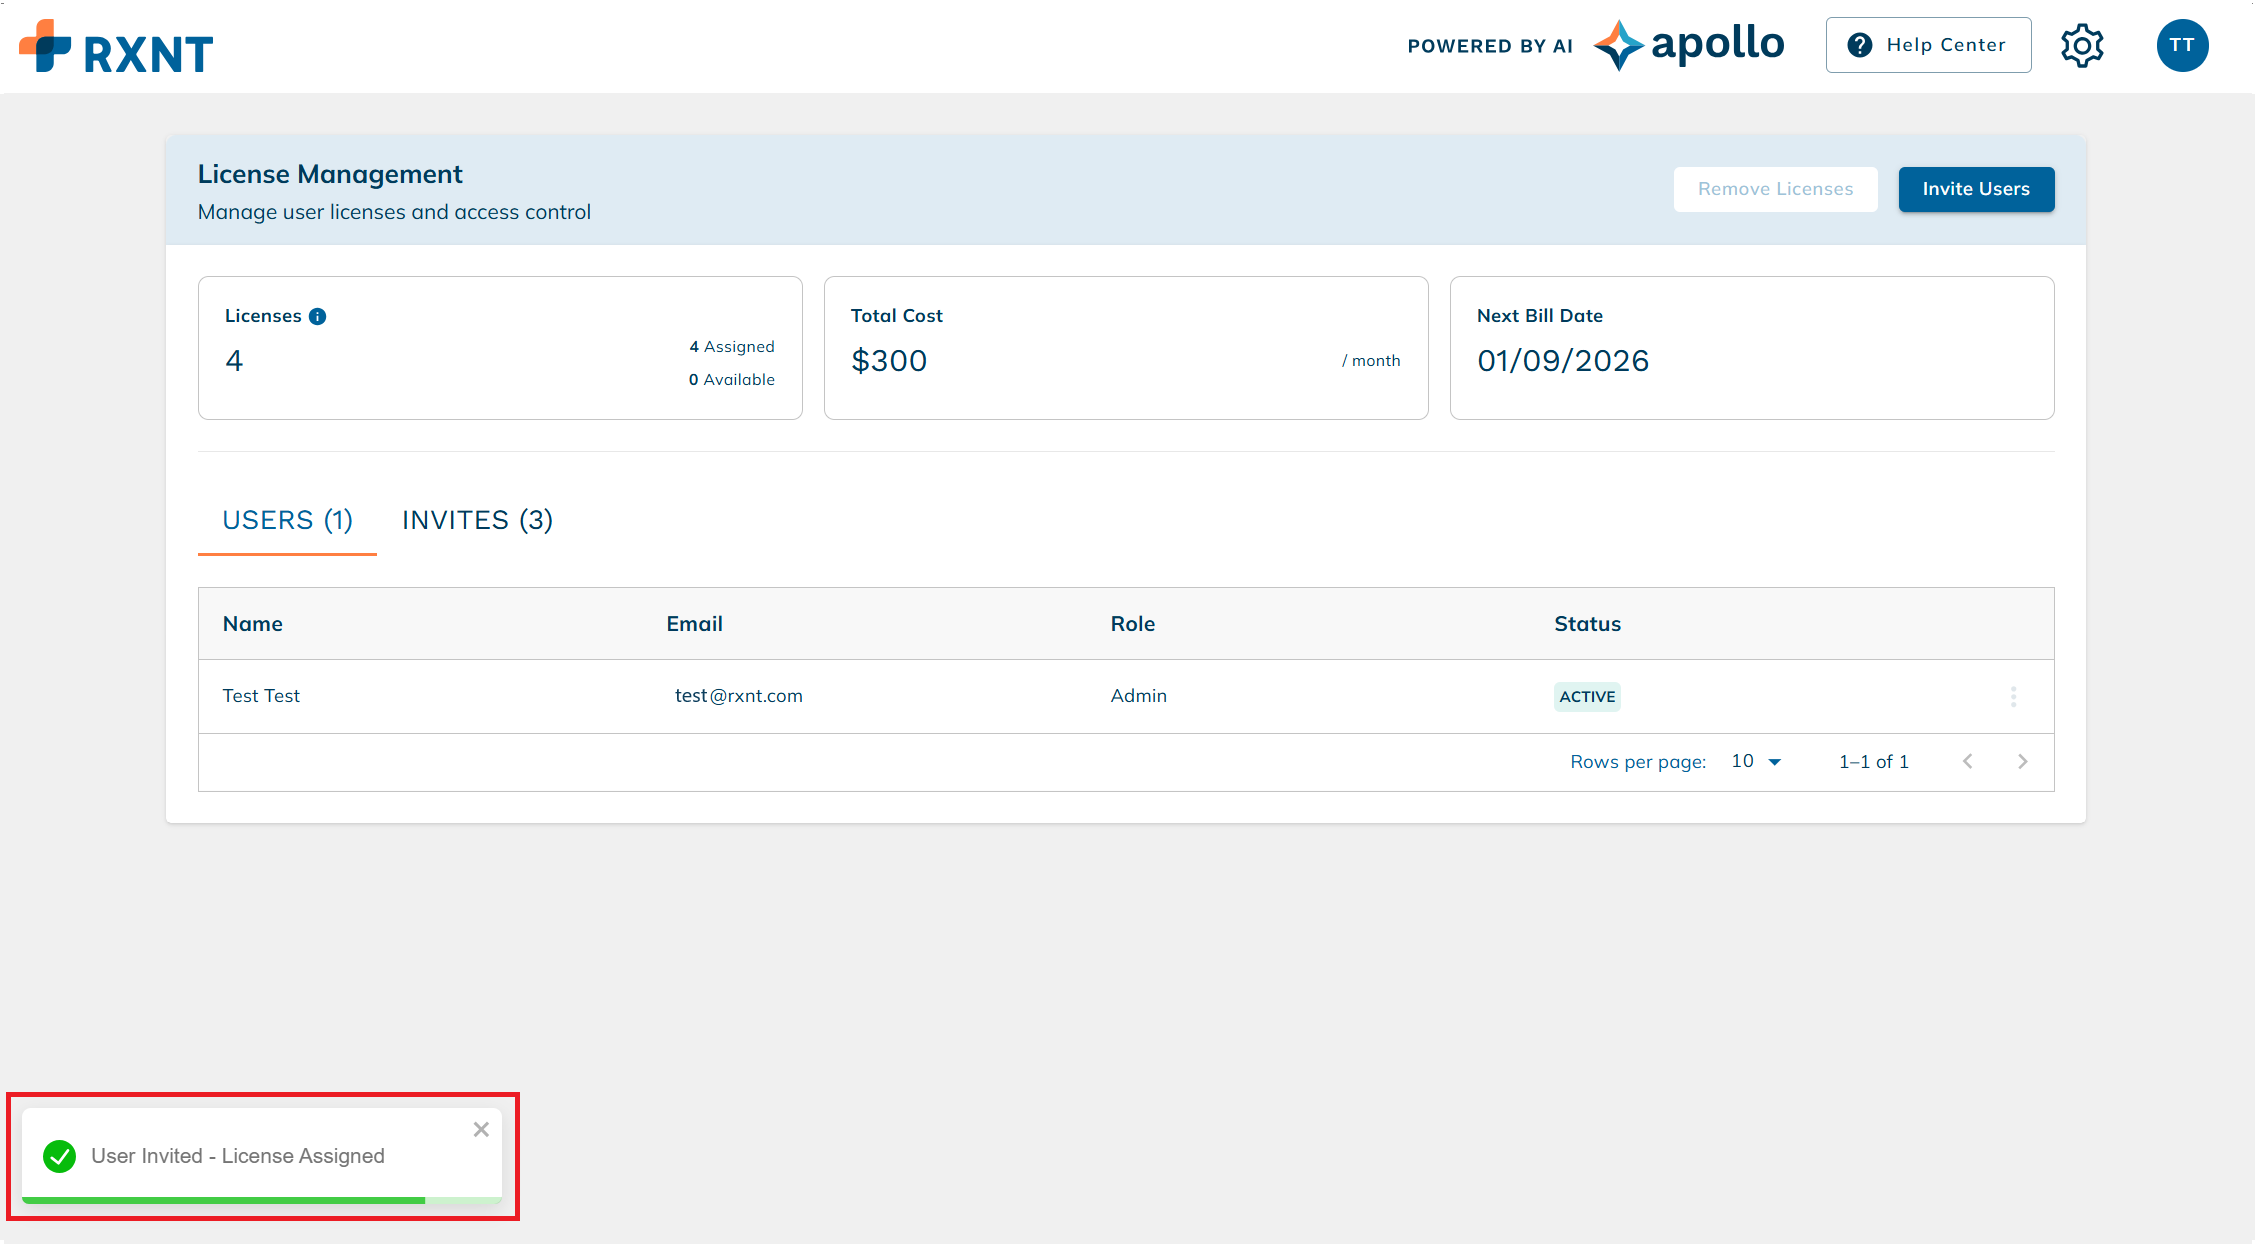Click the green checkmark in the notification toast

(59, 1156)
